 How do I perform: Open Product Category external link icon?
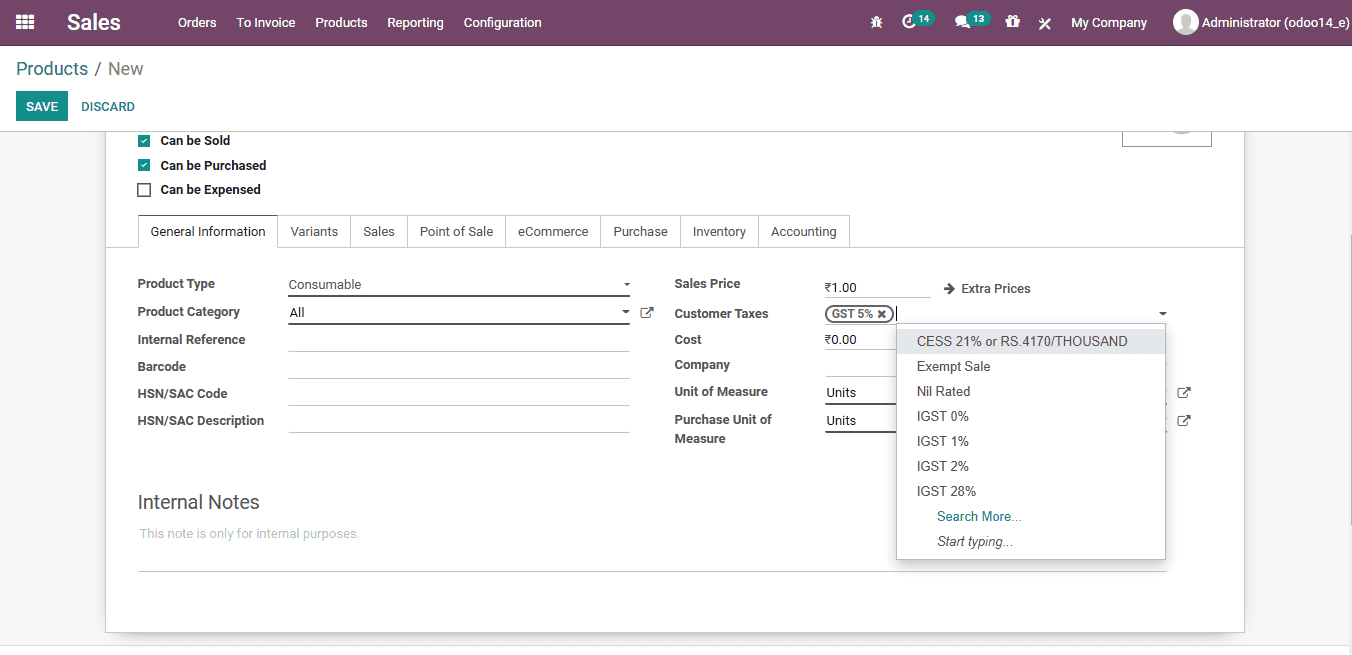647,312
